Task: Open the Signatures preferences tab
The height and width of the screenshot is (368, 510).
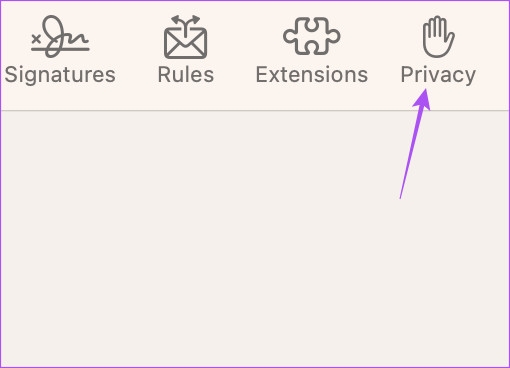Action: click(x=60, y=50)
